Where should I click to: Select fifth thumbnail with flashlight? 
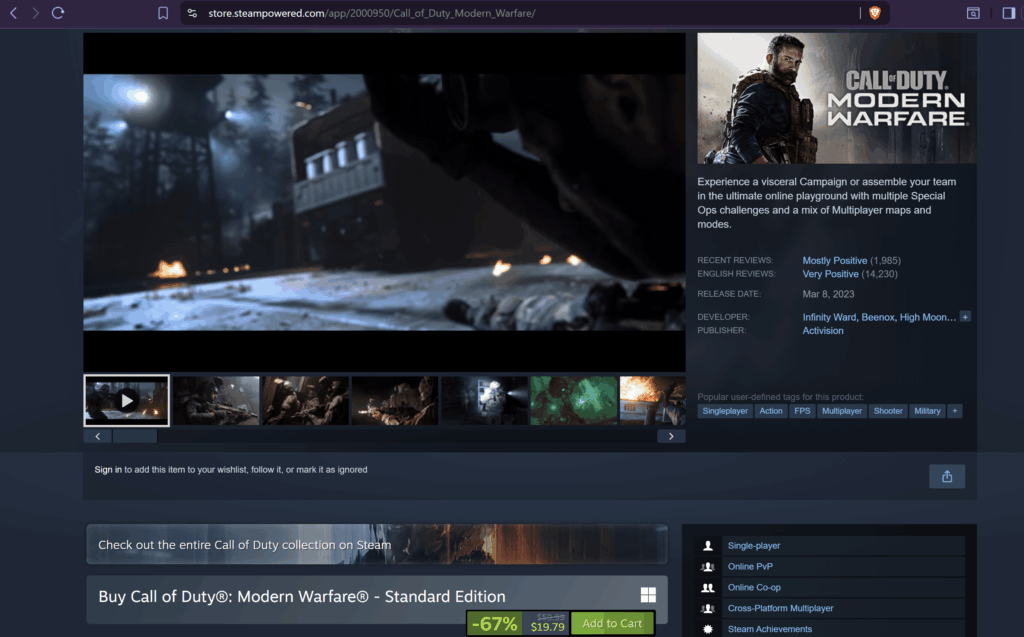[485, 400]
